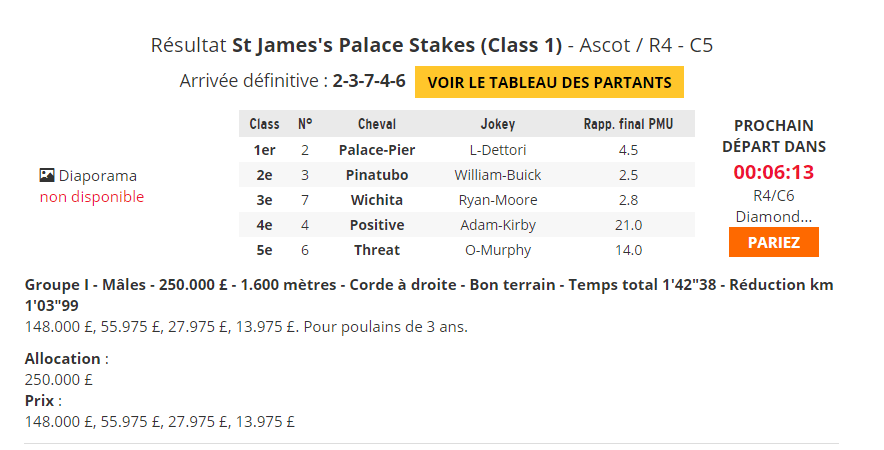Viewport: 884px width, 450px height.
Task: Click jockey name William-Buick
Action: [498, 175]
